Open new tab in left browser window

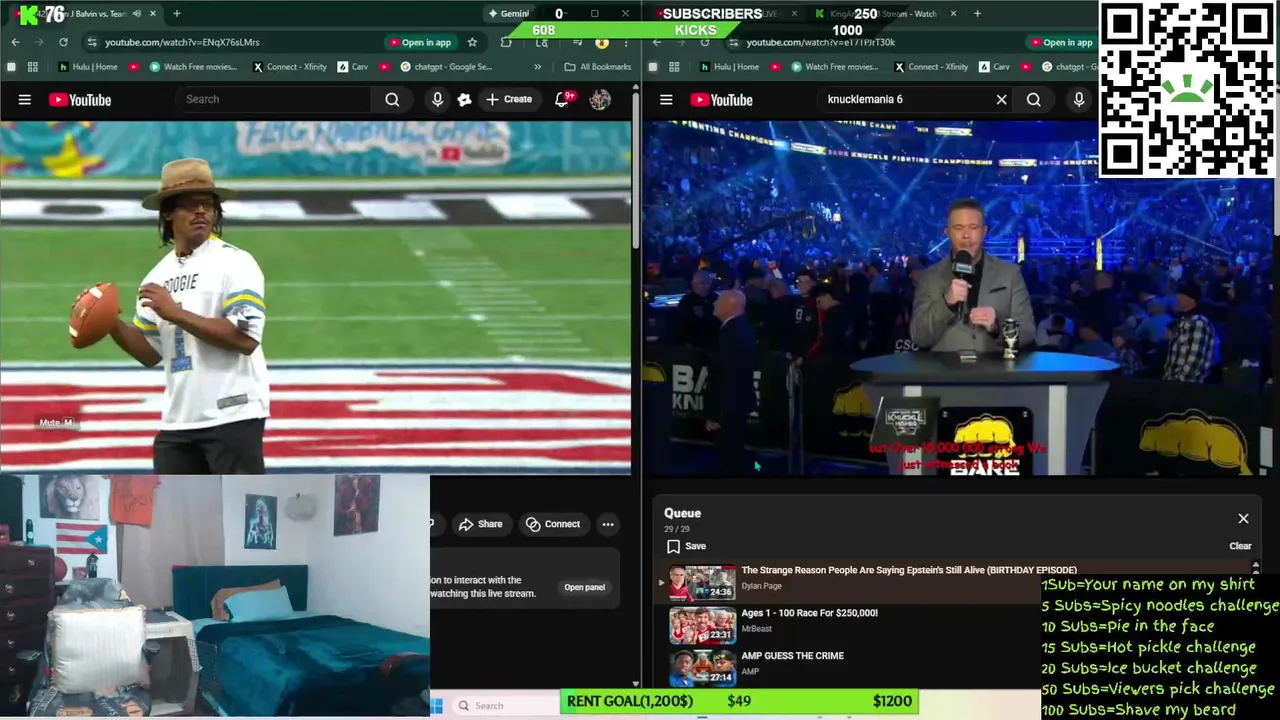pyautogui.click(x=176, y=14)
